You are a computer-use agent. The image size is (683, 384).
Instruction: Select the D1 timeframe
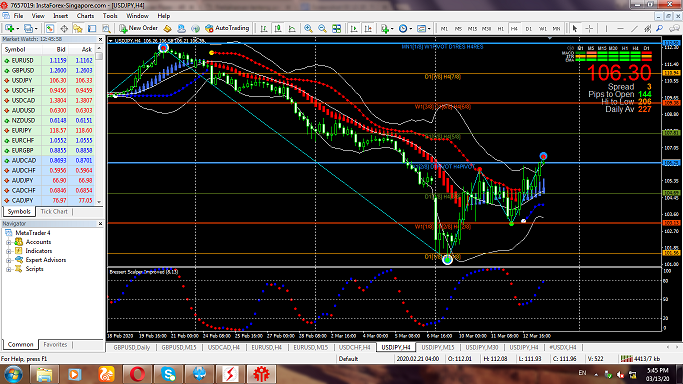pos(528,29)
